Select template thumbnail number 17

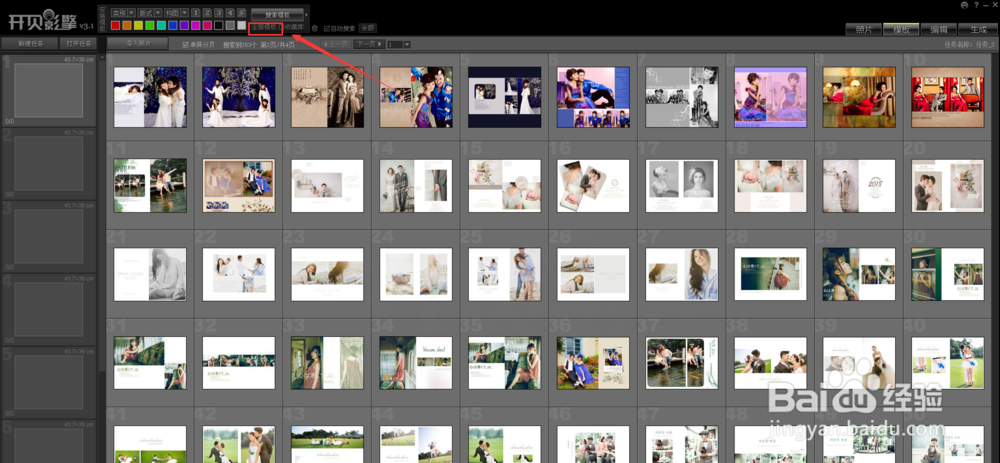click(682, 186)
